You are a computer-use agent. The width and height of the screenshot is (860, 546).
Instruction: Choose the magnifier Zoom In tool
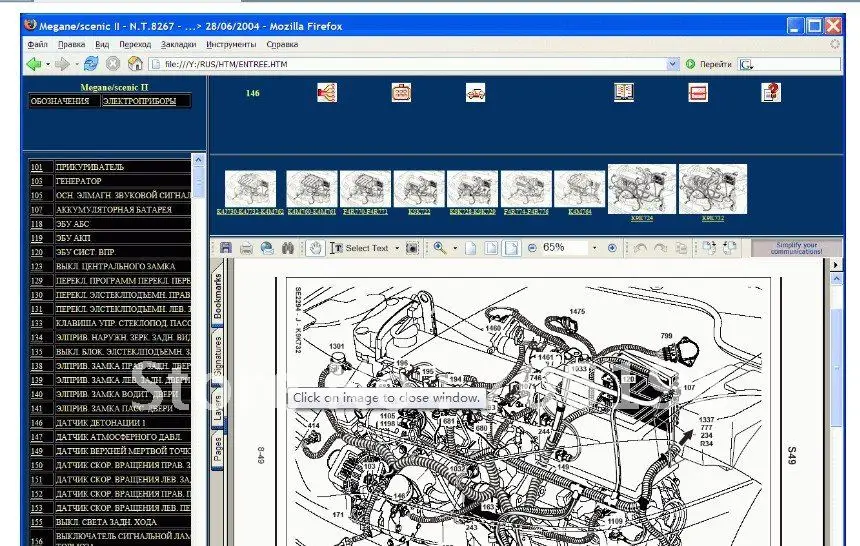(439, 248)
